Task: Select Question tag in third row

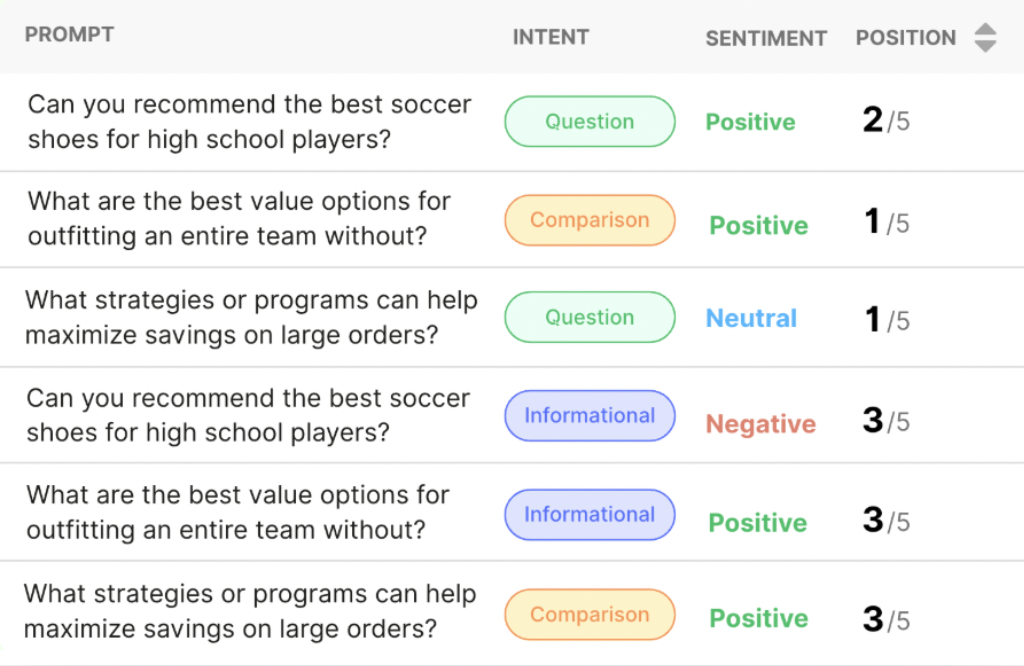Action: click(590, 317)
